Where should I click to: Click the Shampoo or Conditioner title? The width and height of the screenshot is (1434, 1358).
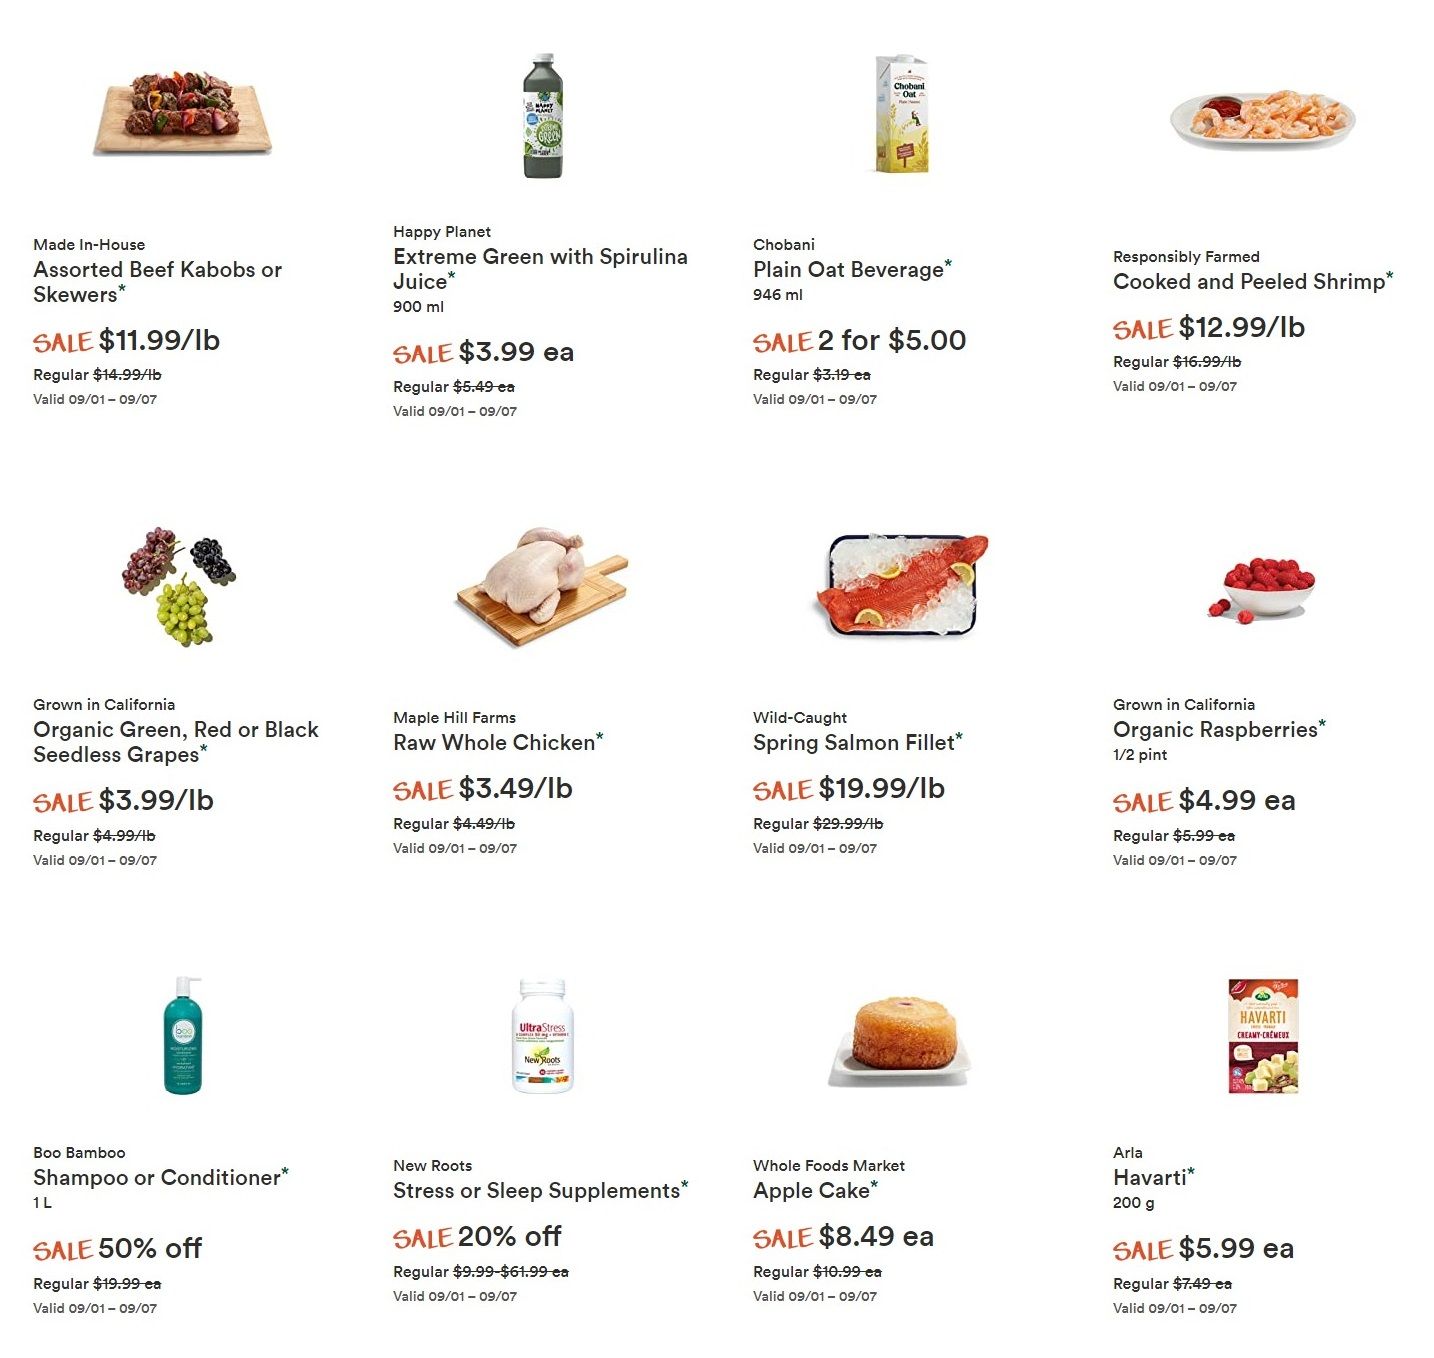(157, 1178)
